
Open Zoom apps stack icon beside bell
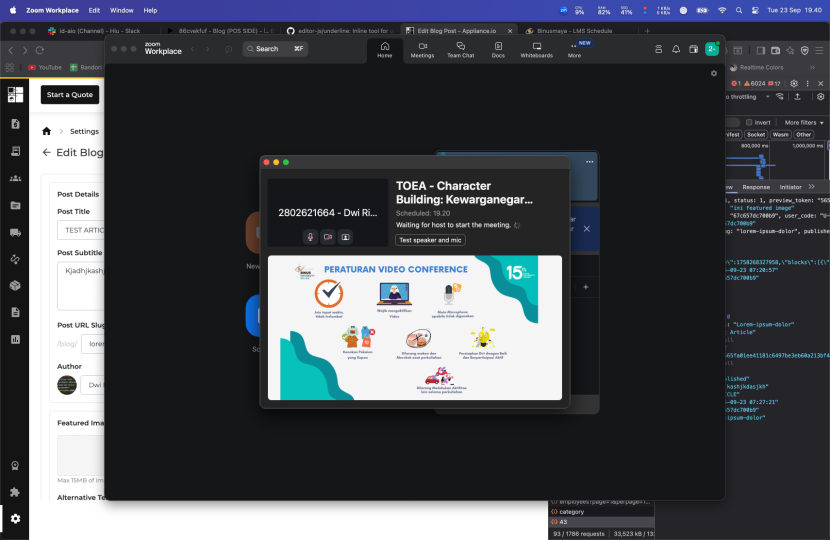click(x=658, y=49)
